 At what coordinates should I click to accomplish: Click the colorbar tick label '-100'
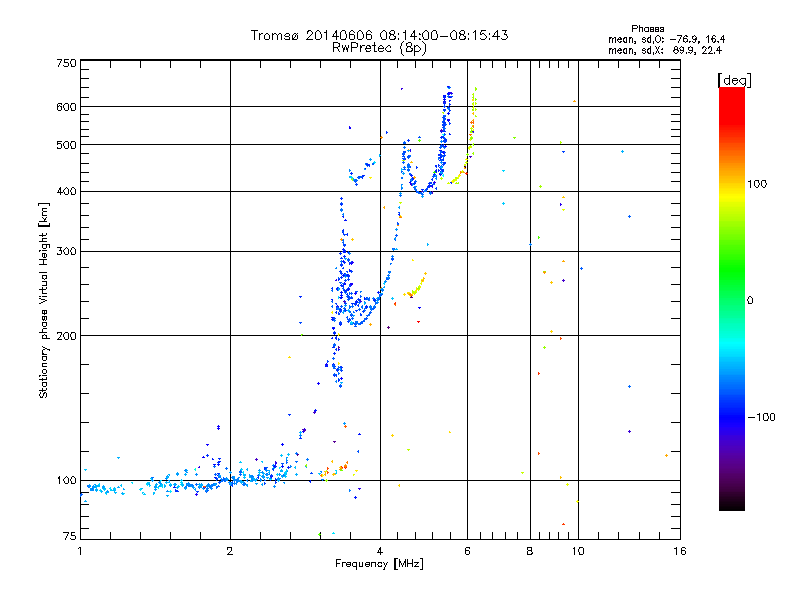coord(761,417)
